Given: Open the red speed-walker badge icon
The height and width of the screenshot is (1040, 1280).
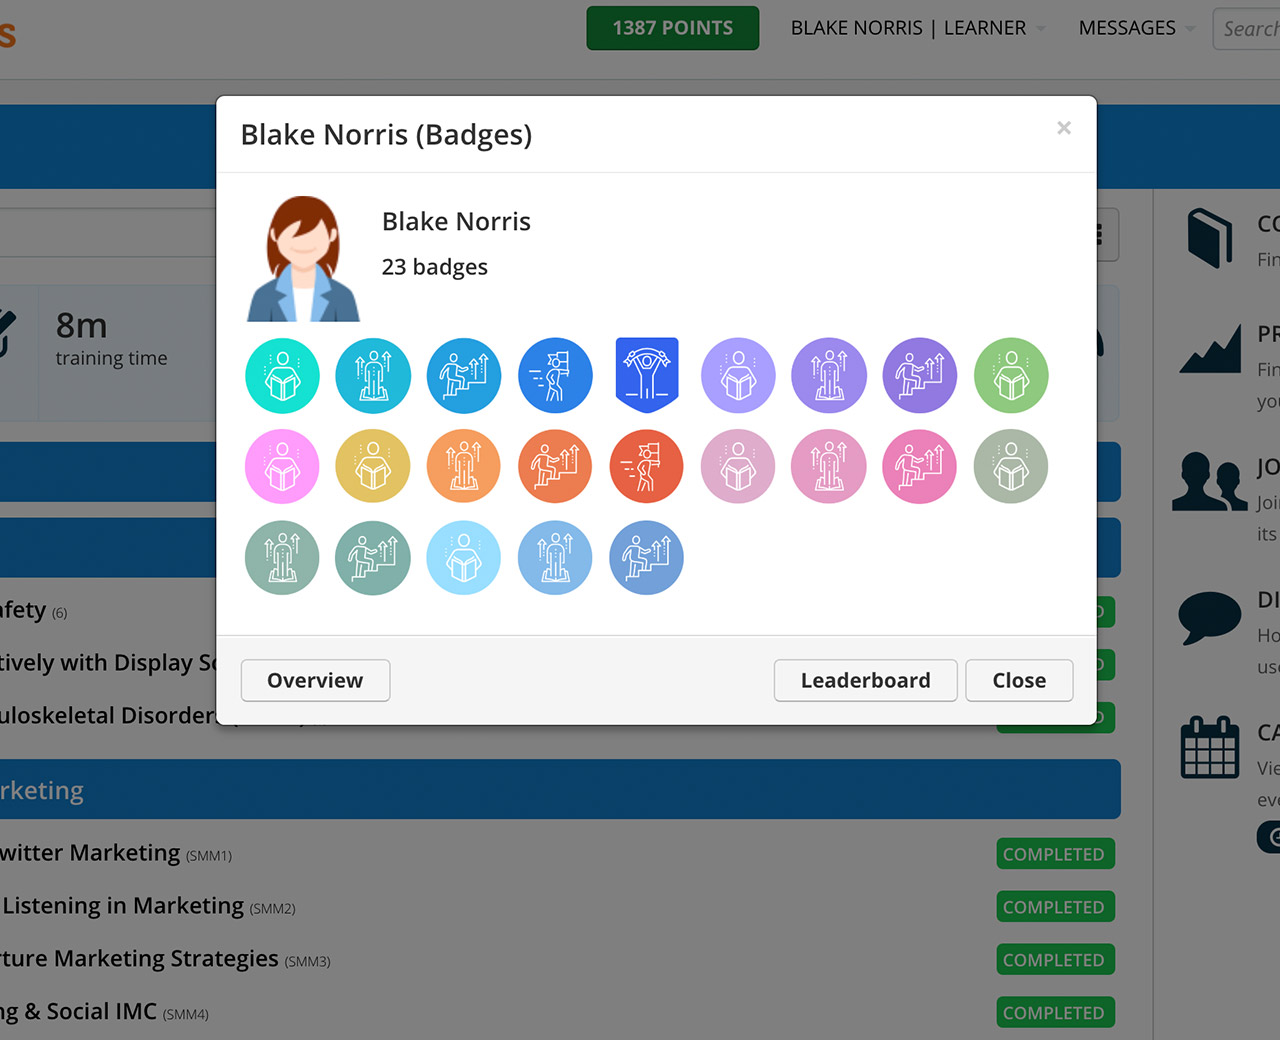Looking at the screenshot, I should pos(646,466).
